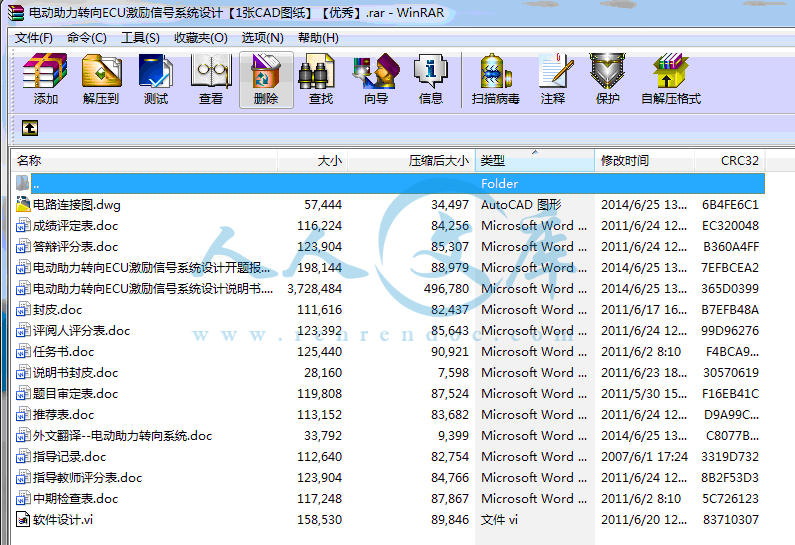Screen dimensions: 795x545
Task: Go up one level with the arrow button
Action: tap(30, 128)
